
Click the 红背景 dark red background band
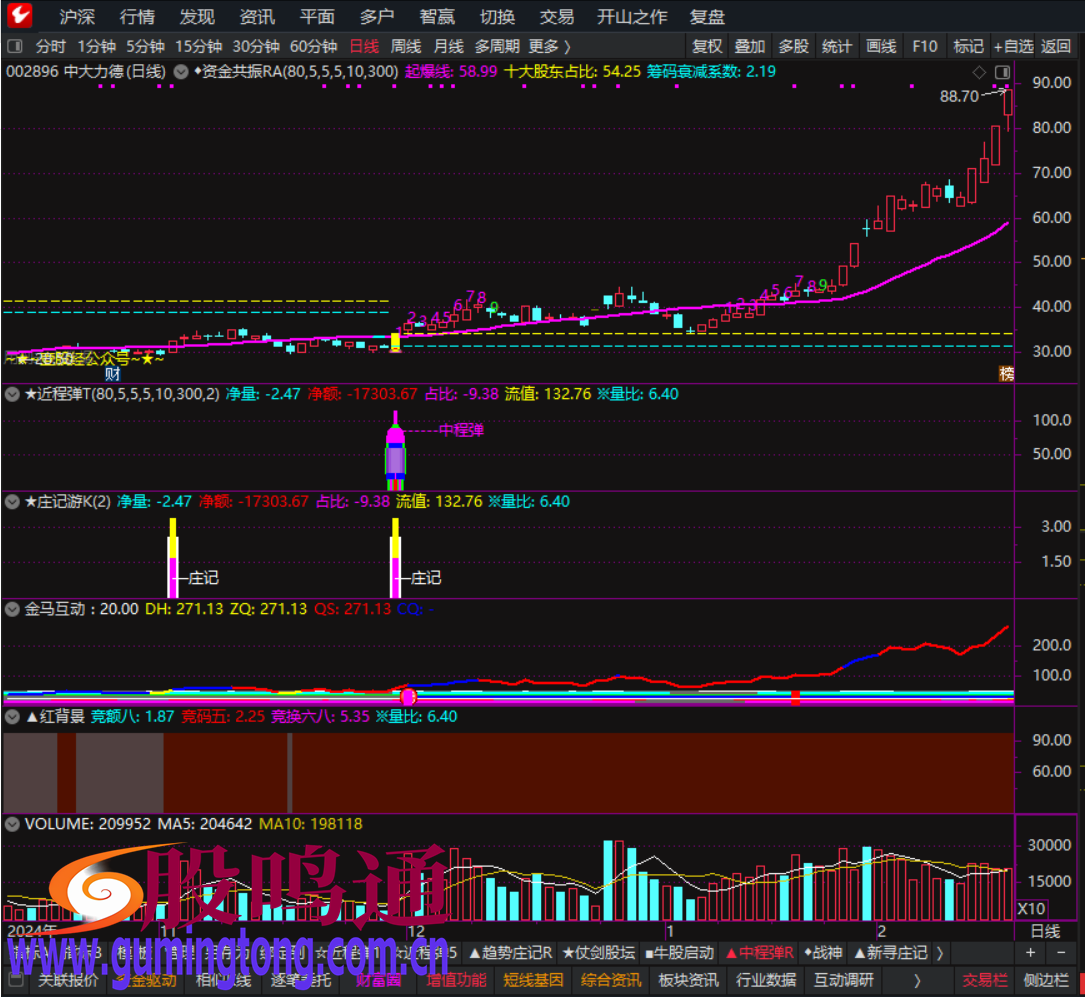[600, 772]
